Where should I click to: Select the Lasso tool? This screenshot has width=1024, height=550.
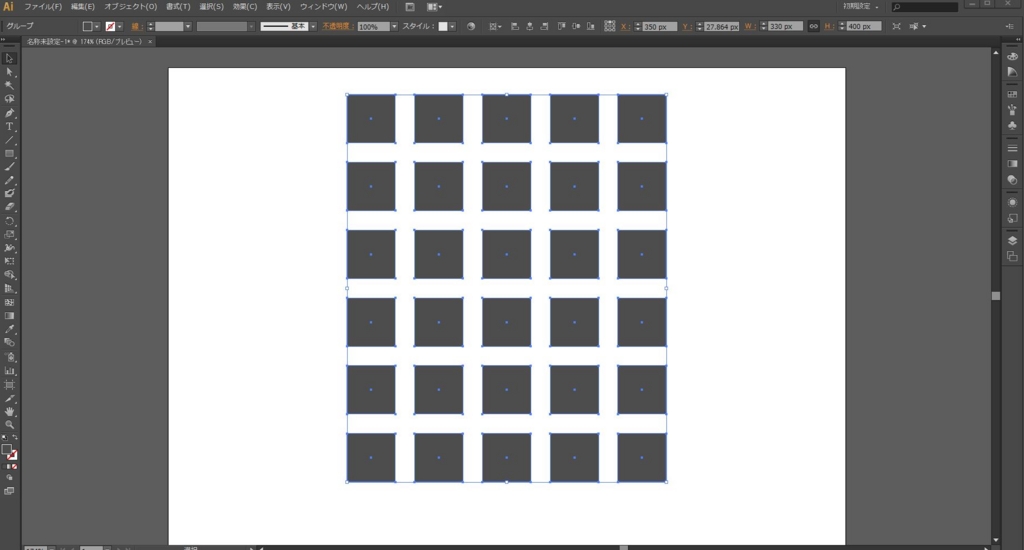coord(9,99)
